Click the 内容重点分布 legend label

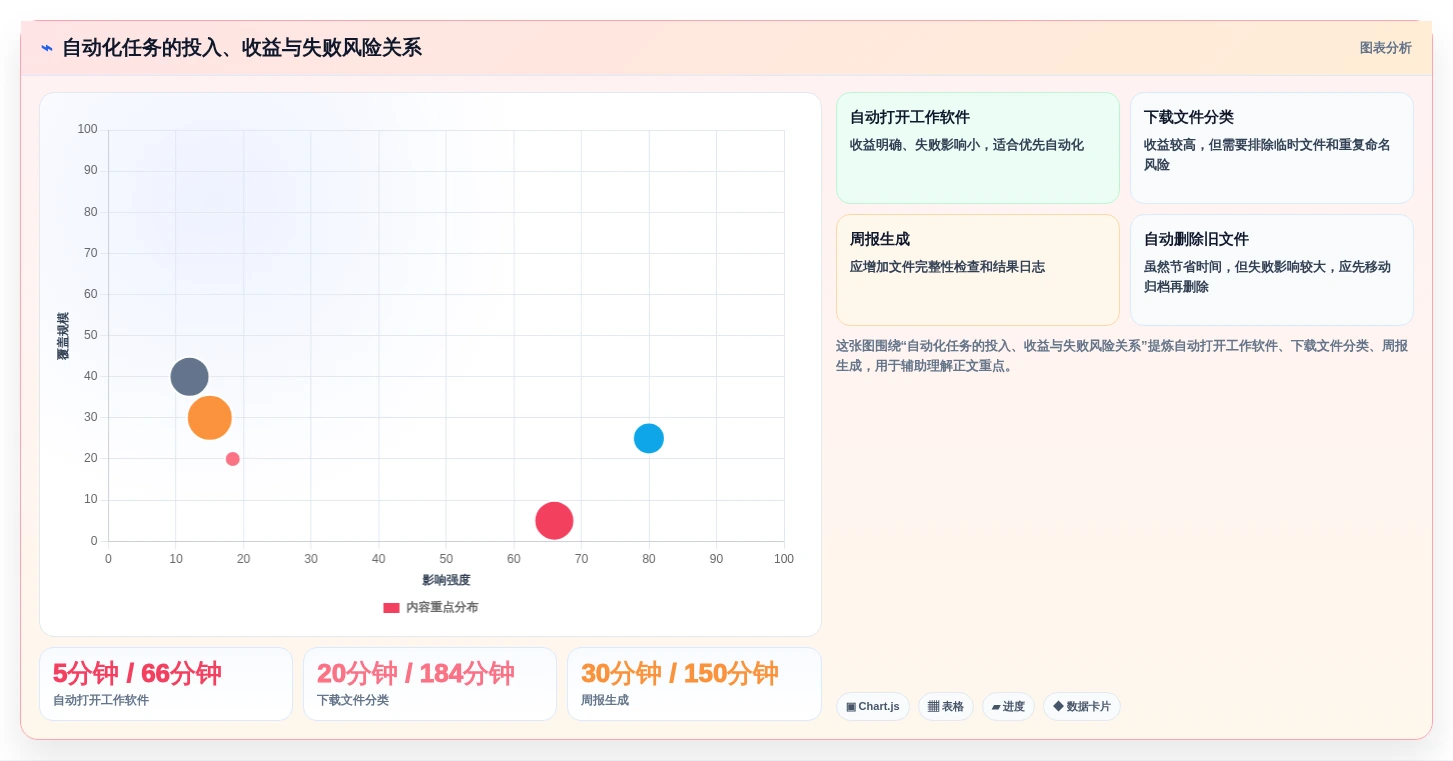[442, 608]
